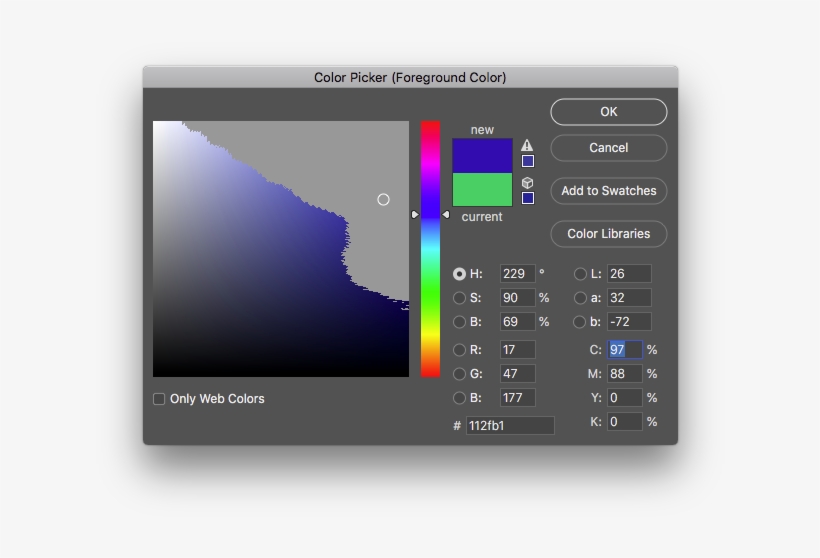The width and height of the screenshot is (820, 558).
Task: Click the not web safe cube icon
Action: coord(527,183)
